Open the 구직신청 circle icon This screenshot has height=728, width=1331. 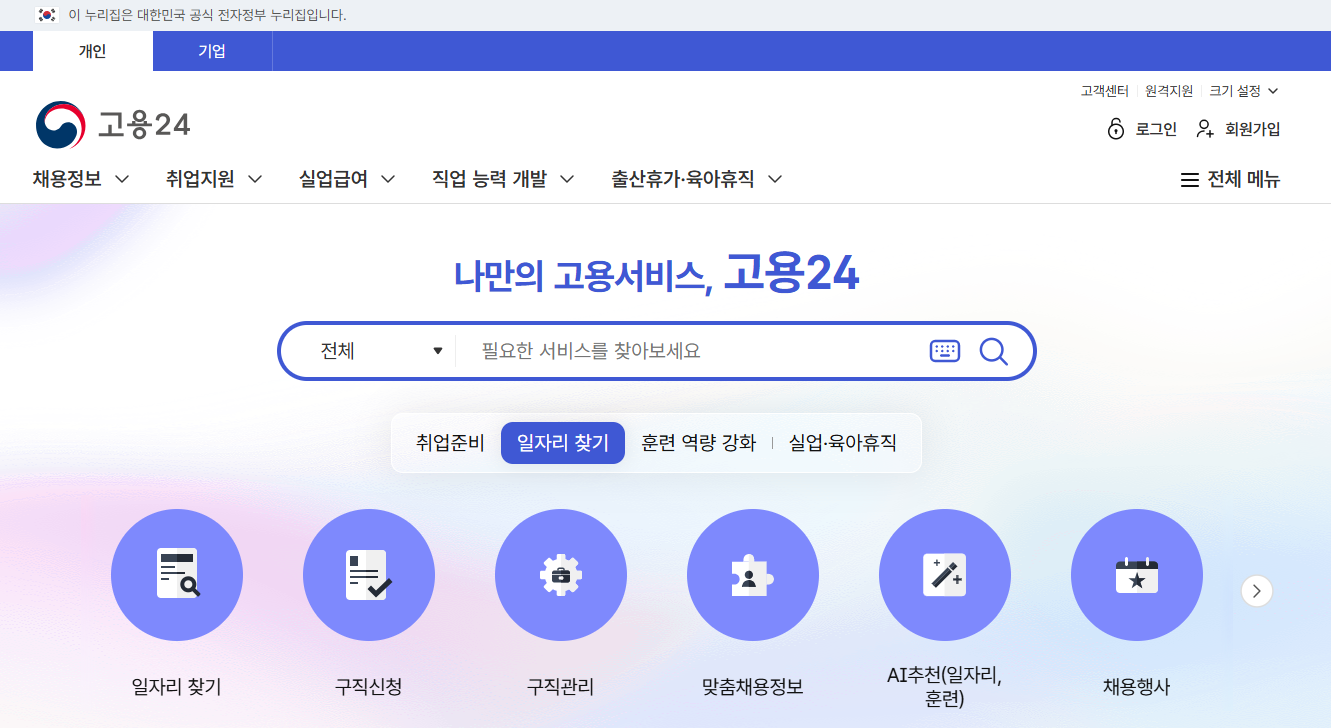click(369, 575)
